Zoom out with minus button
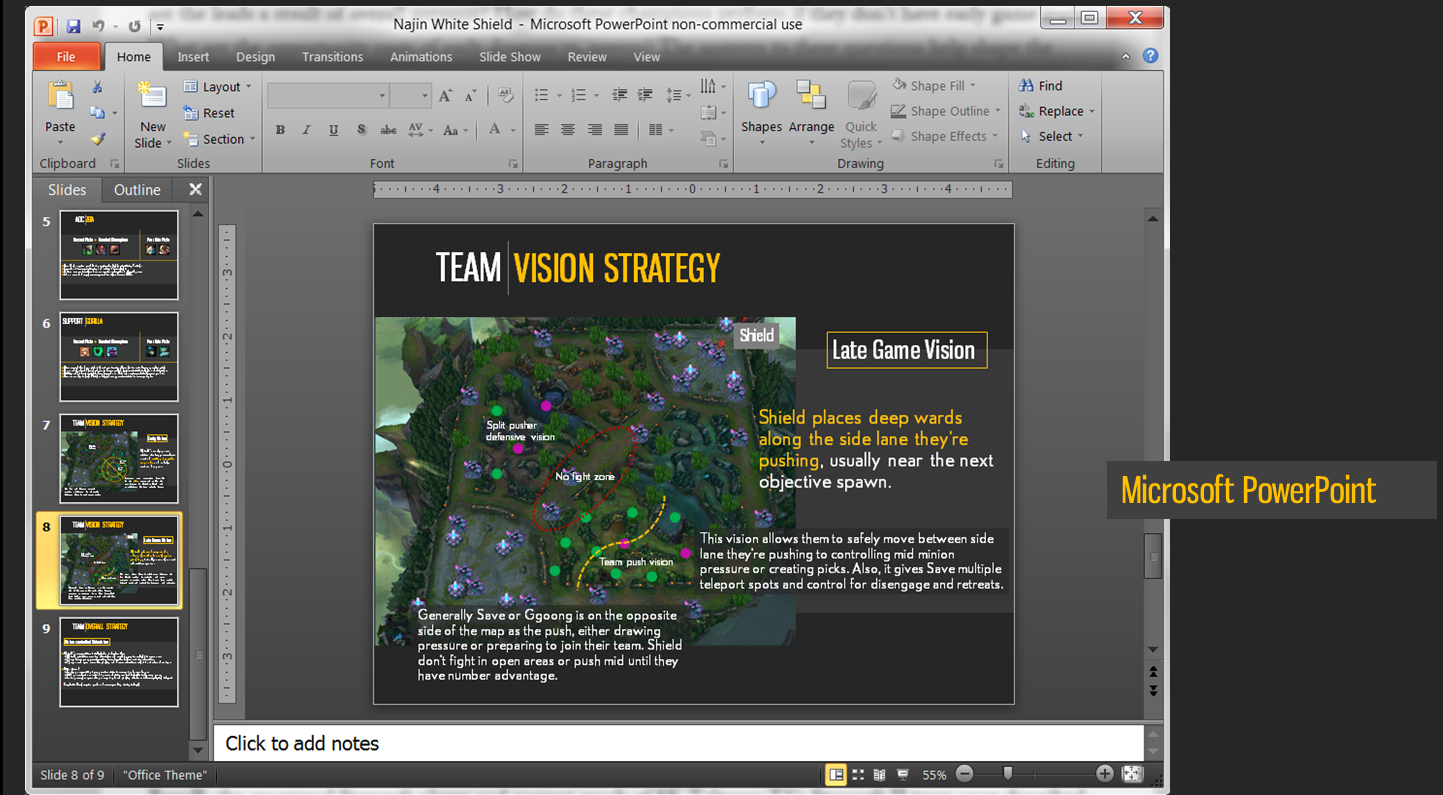The image size is (1443, 795). (x=965, y=773)
